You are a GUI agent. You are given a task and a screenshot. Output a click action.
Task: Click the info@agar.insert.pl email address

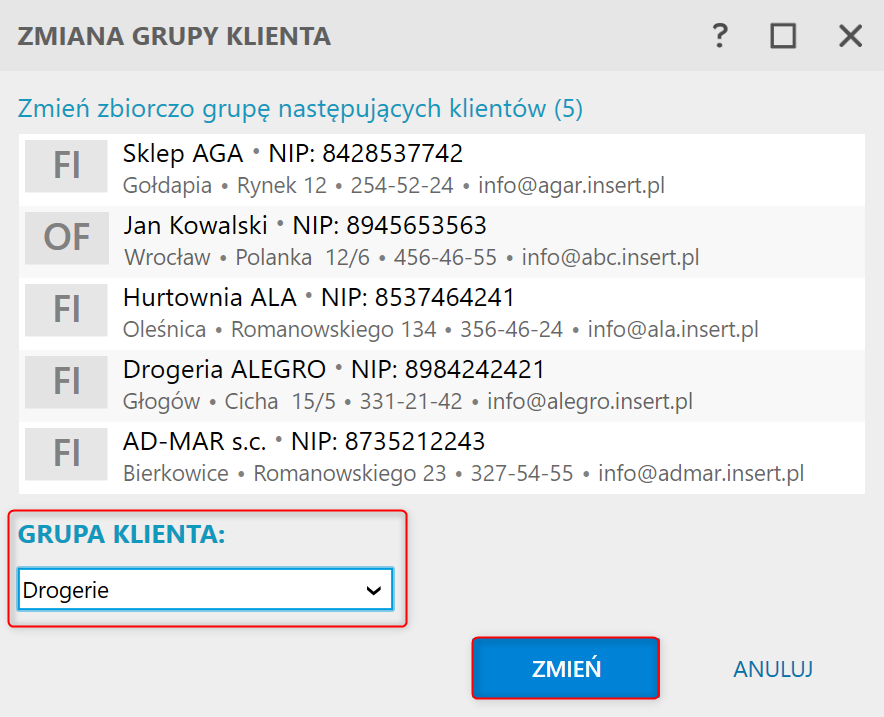(571, 185)
